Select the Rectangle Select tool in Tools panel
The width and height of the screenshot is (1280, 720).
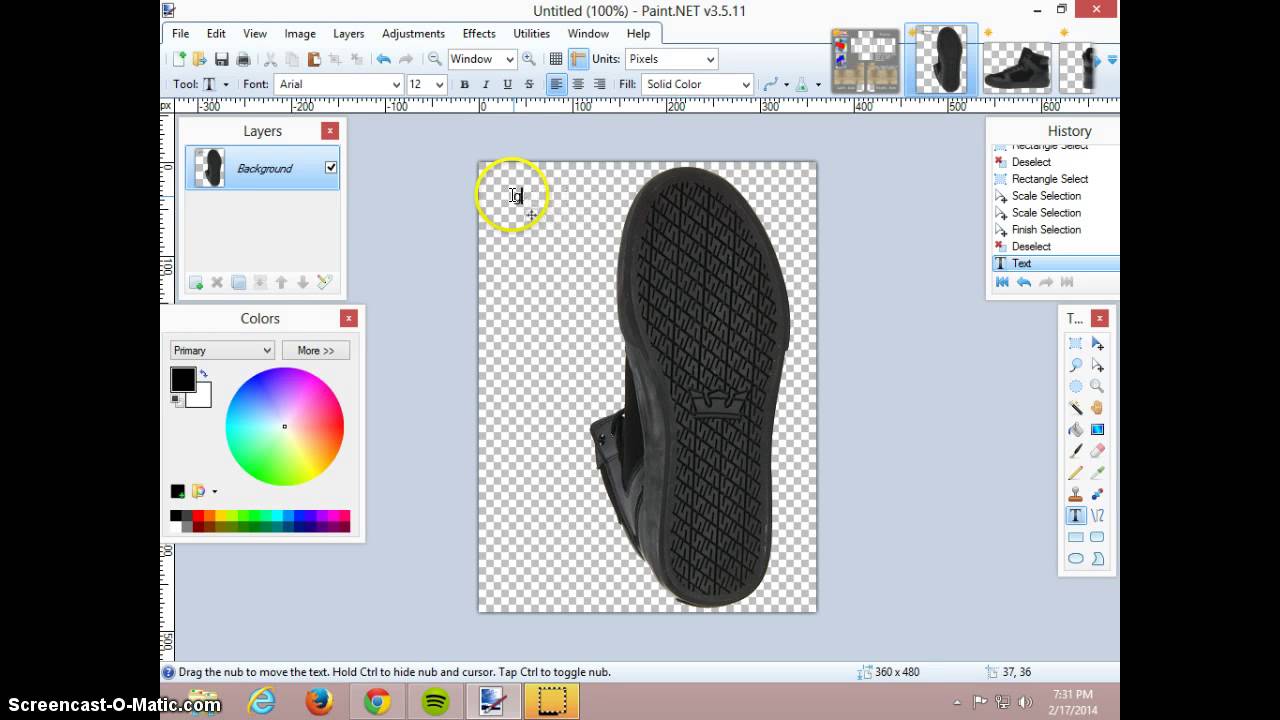(x=1076, y=343)
